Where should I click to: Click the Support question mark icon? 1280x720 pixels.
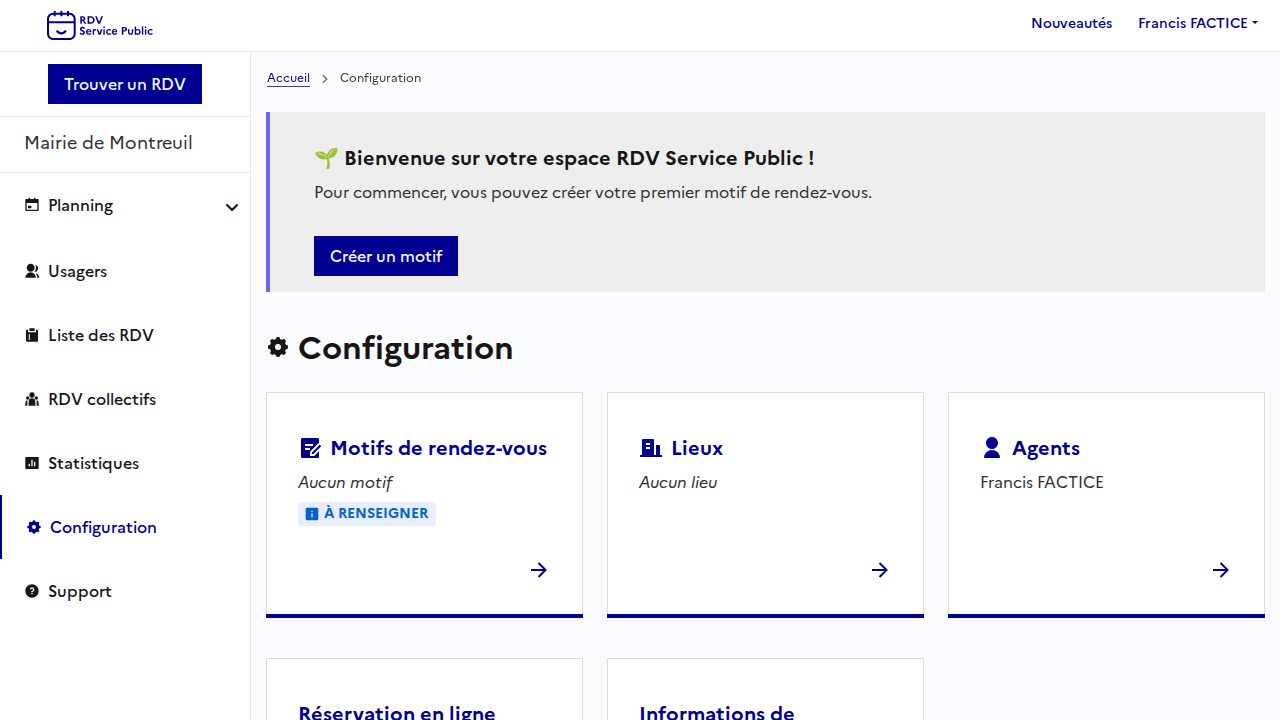32,591
